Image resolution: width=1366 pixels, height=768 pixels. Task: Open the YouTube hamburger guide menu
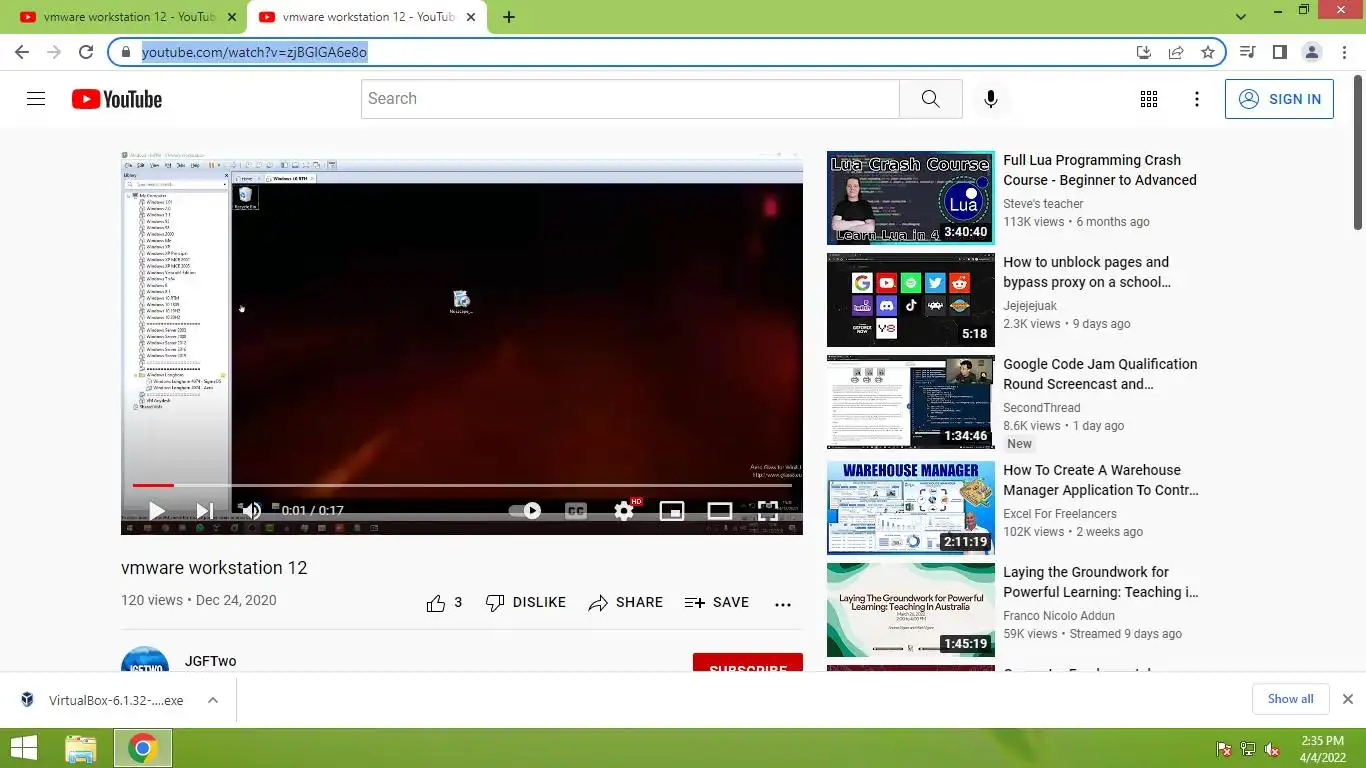pos(36,99)
